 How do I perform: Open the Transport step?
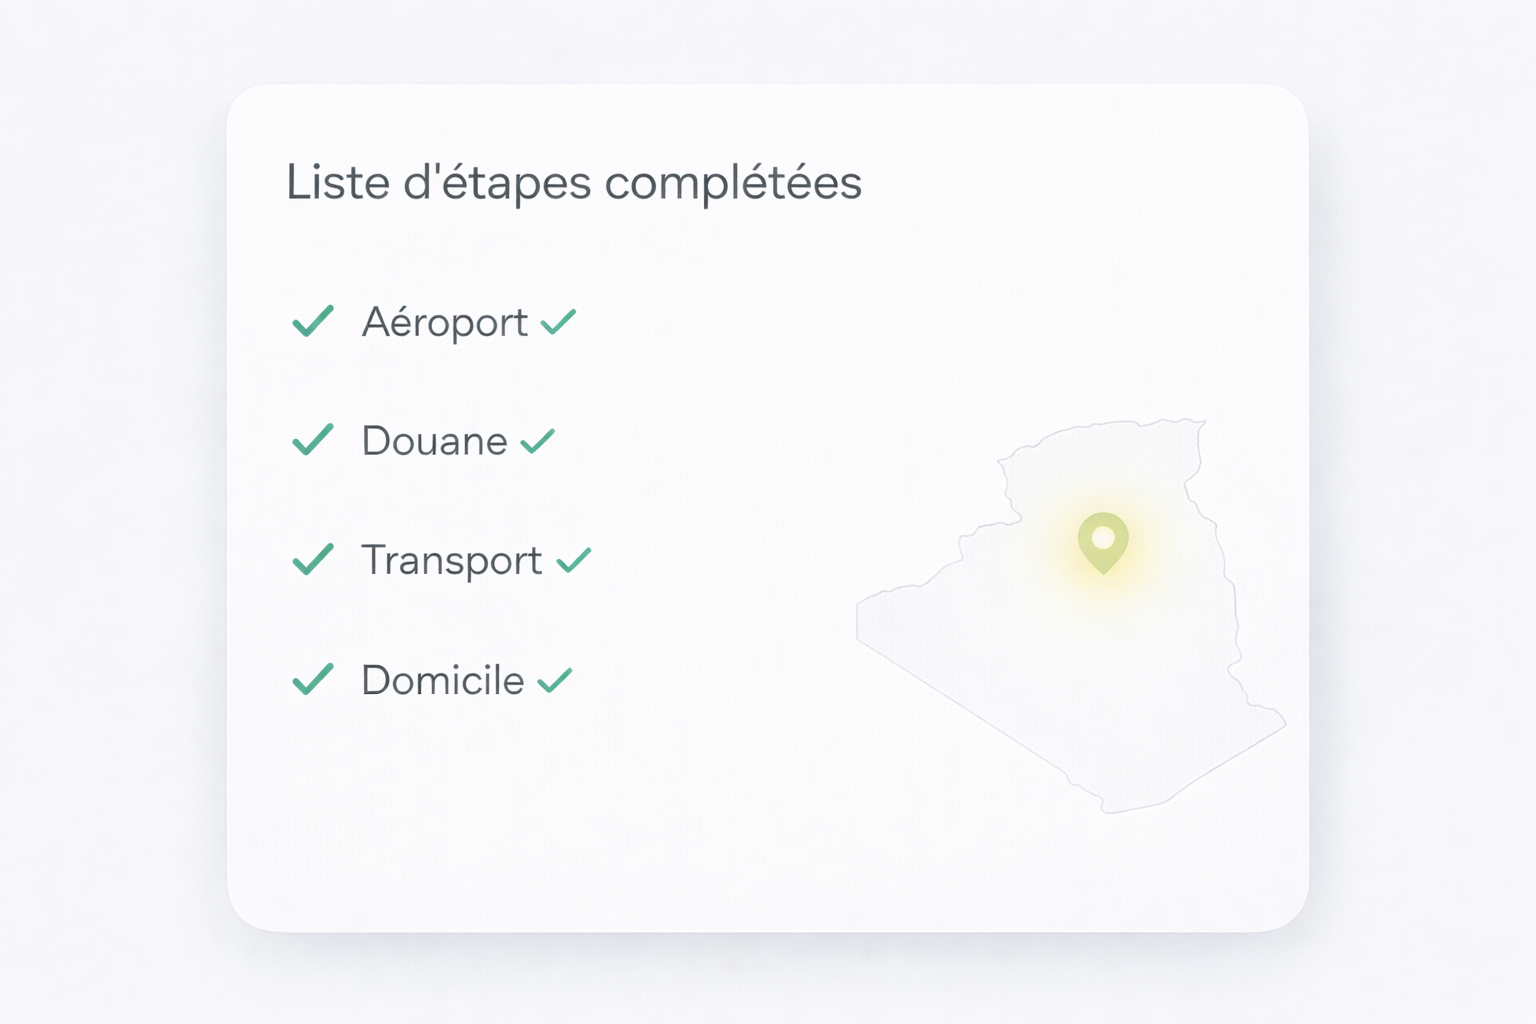(x=451, y=561)
